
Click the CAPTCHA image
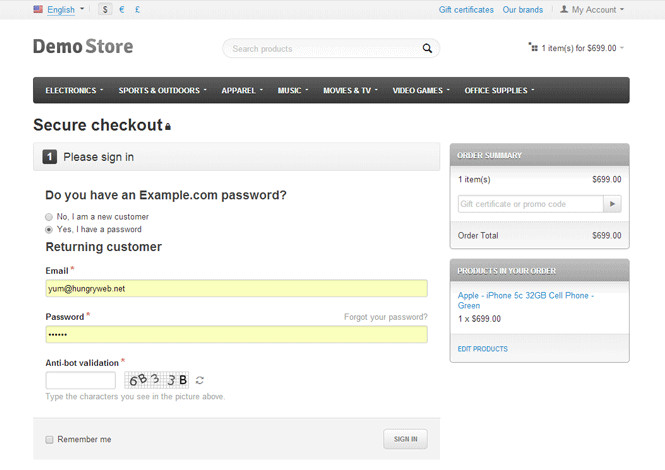[x=157, y=380]
